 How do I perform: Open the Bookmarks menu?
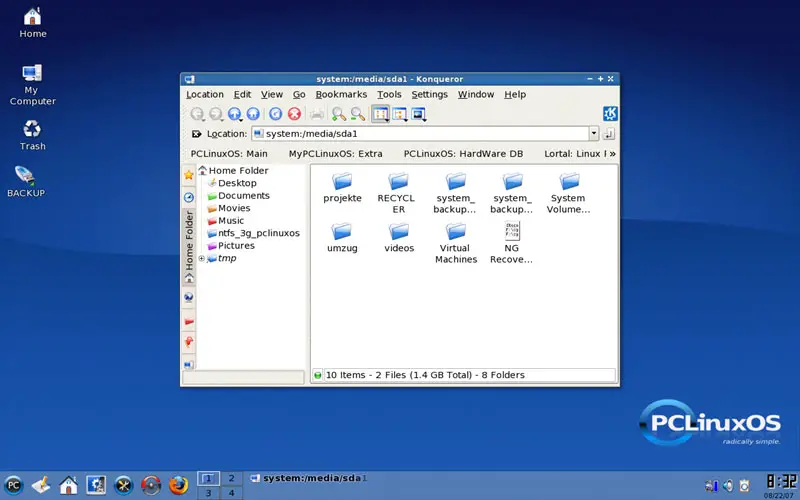click(x=341, y=94)
